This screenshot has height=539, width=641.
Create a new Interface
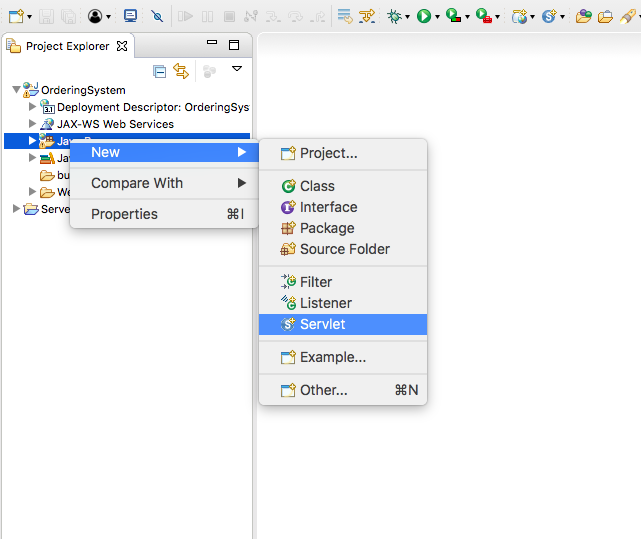pyautogui.click(x=343, y=207)
